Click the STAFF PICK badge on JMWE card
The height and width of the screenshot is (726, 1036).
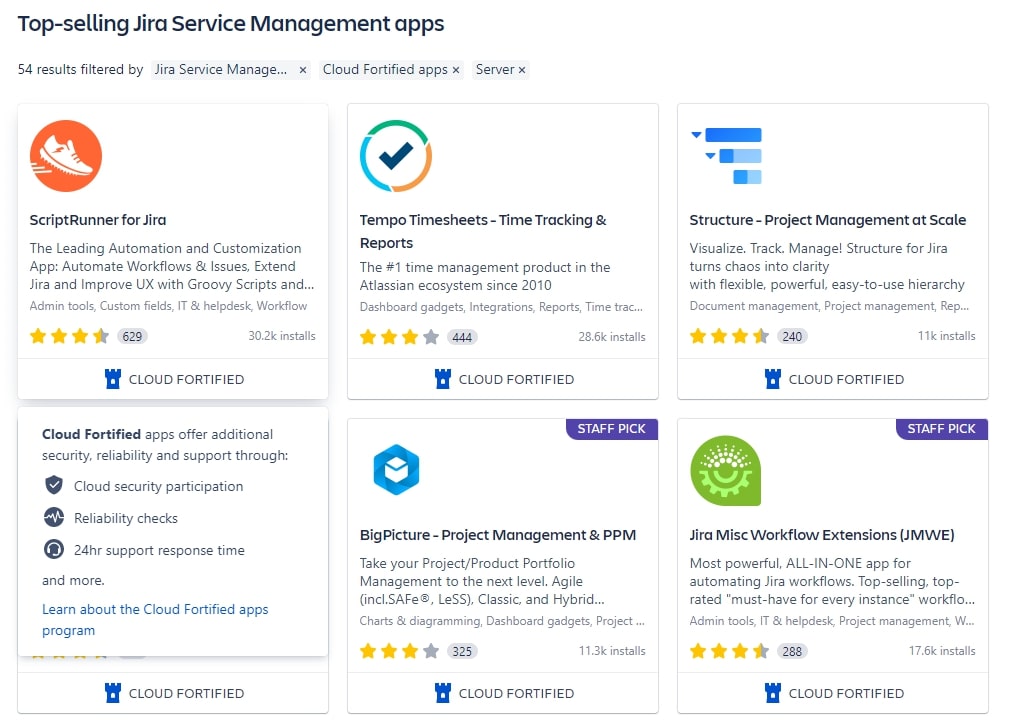942,429
